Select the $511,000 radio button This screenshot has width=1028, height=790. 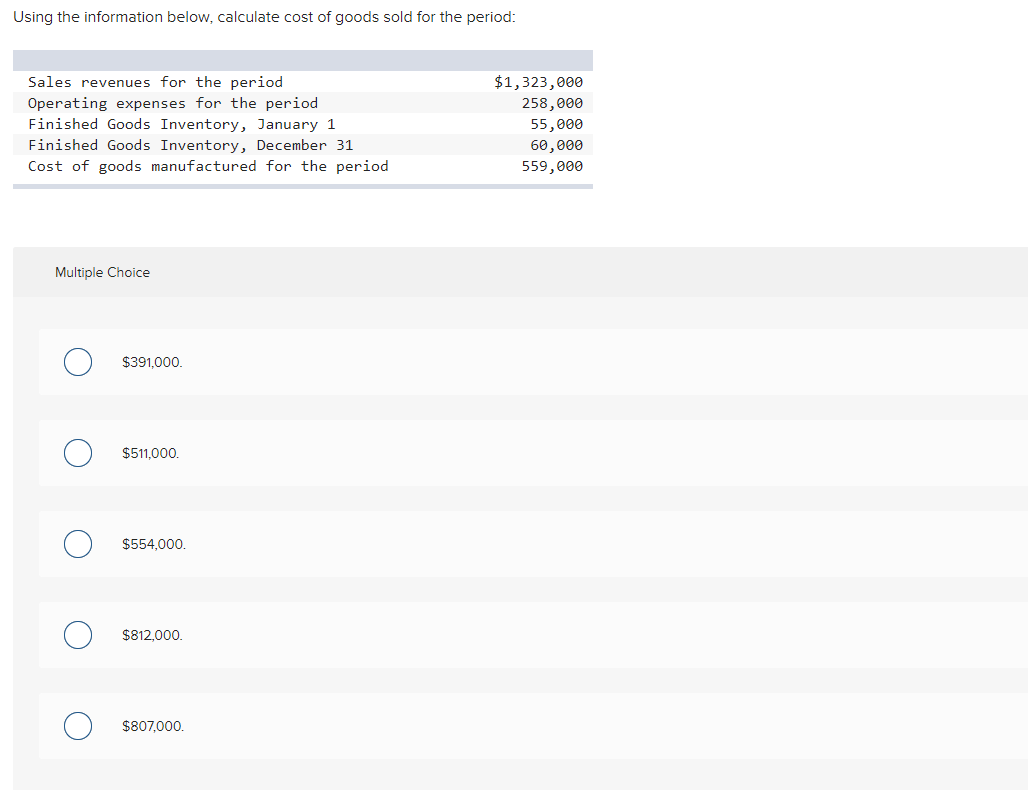pos(77,453)
